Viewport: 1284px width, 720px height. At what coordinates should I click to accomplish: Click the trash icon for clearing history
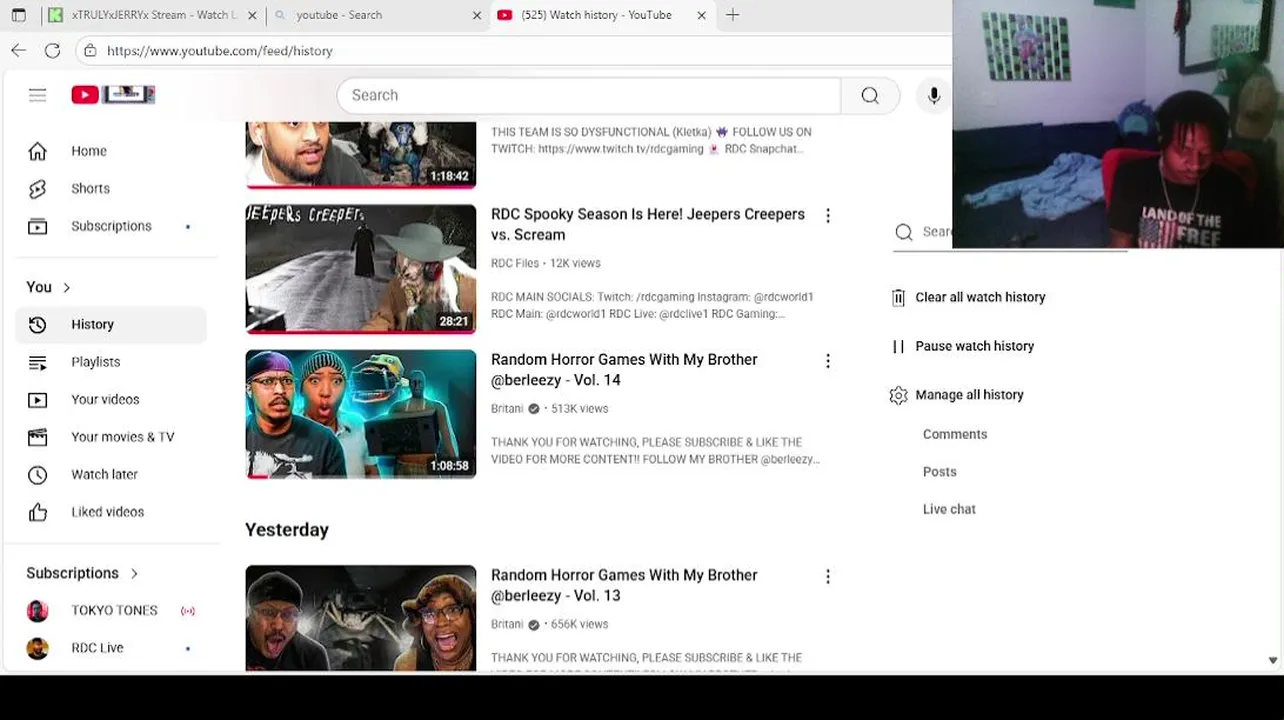point(898,297)
